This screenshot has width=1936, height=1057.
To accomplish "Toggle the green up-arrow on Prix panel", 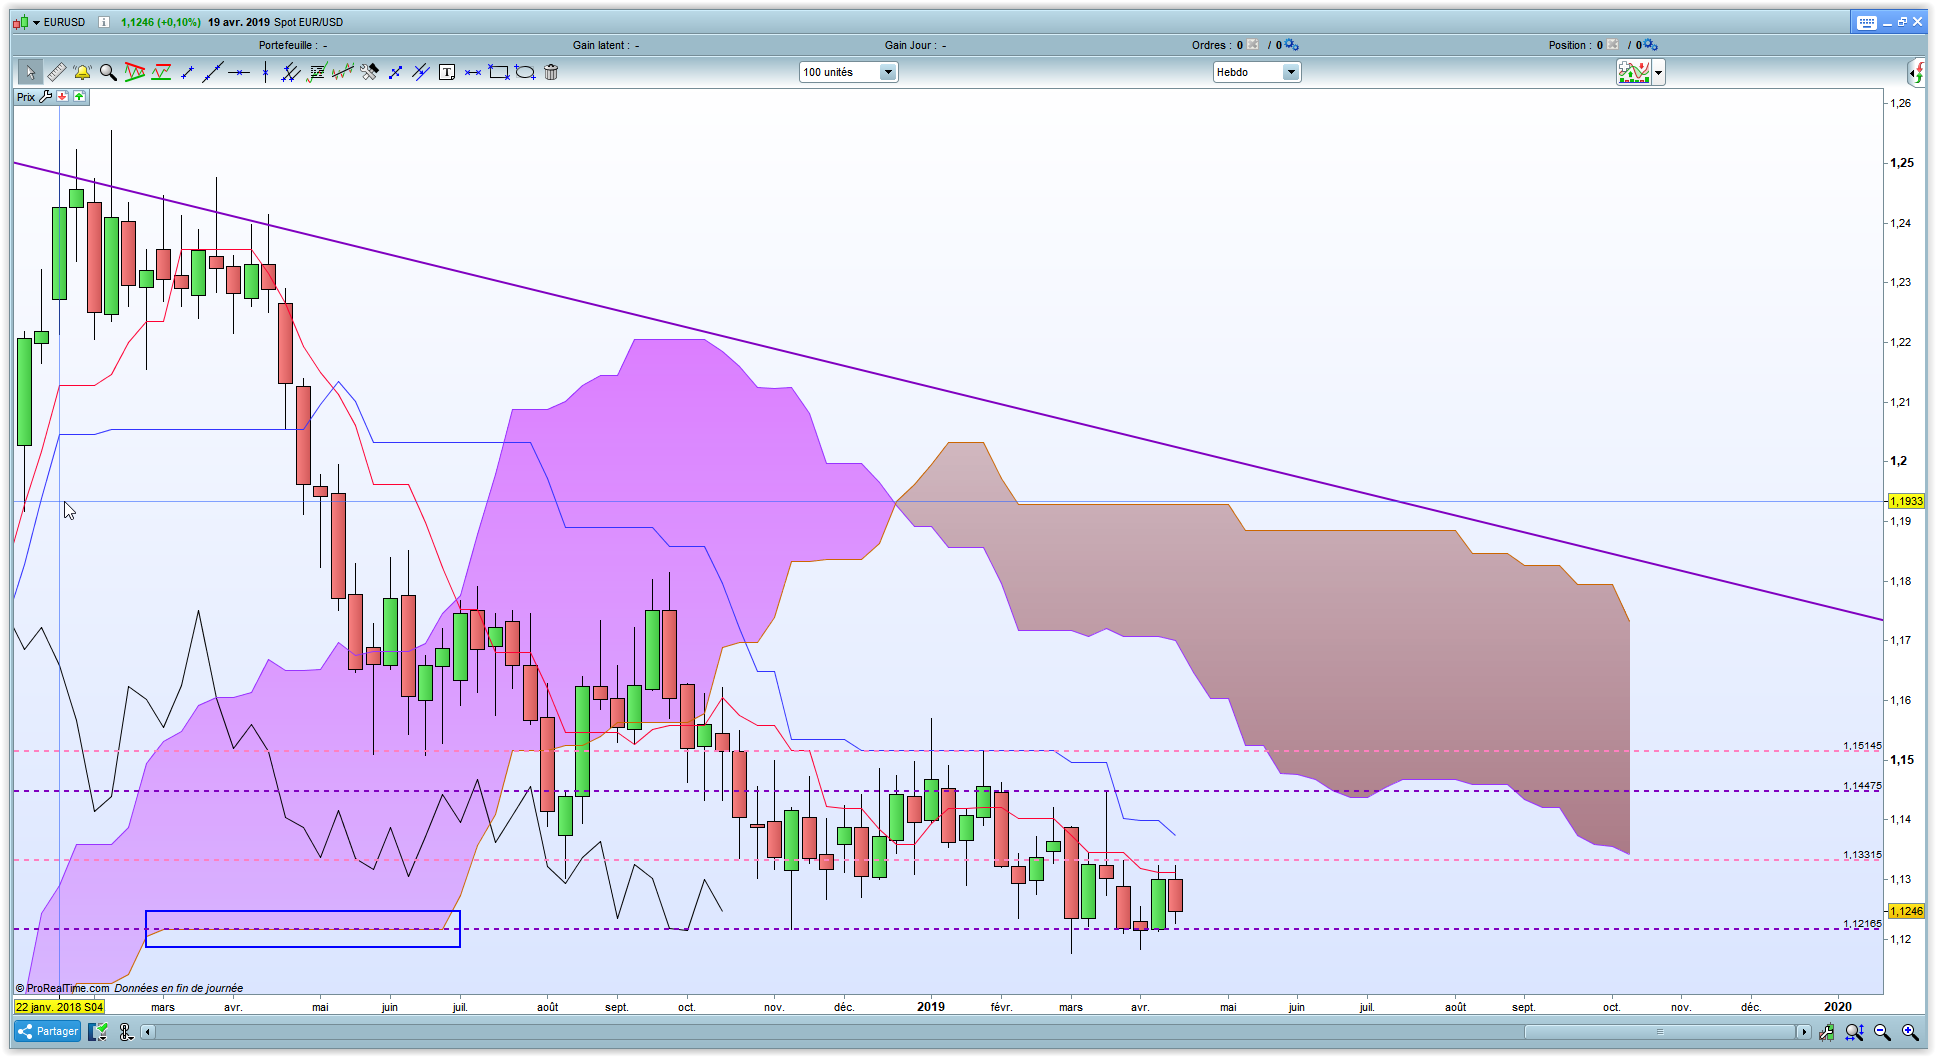I will click(x=79, y=97).
